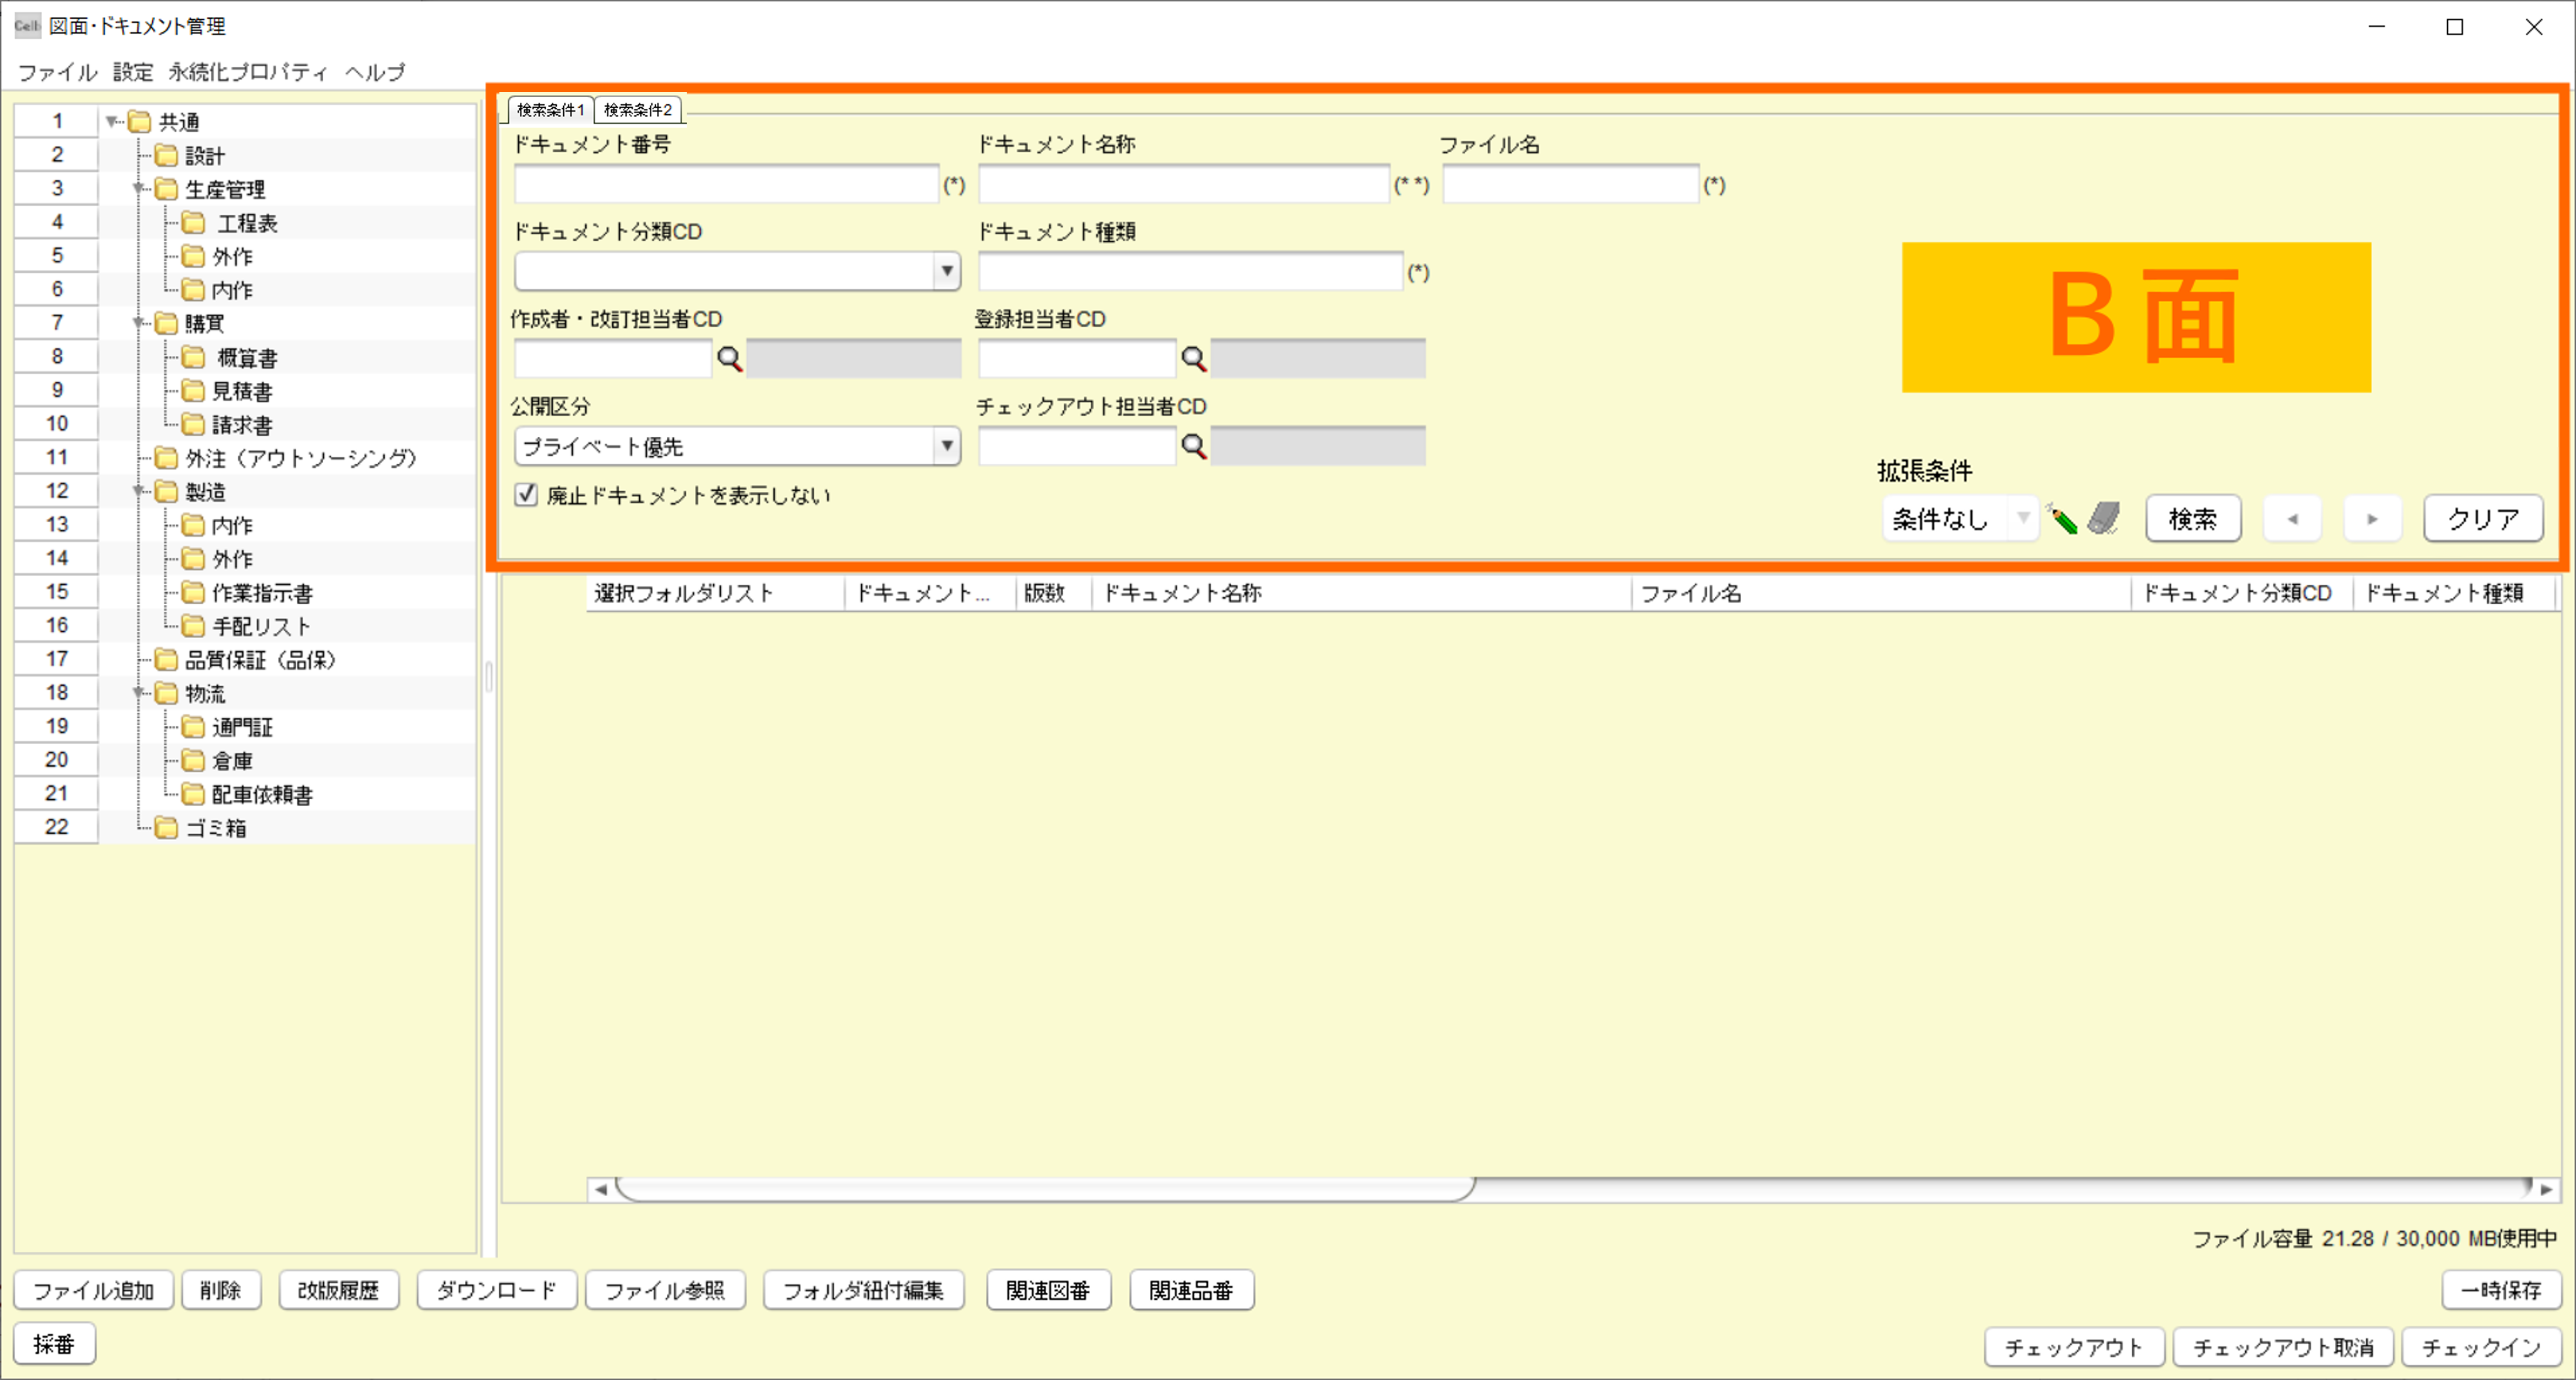Click the 選択フォルダリスト column header
The image size is (2576, 1380).
(716, 593)
